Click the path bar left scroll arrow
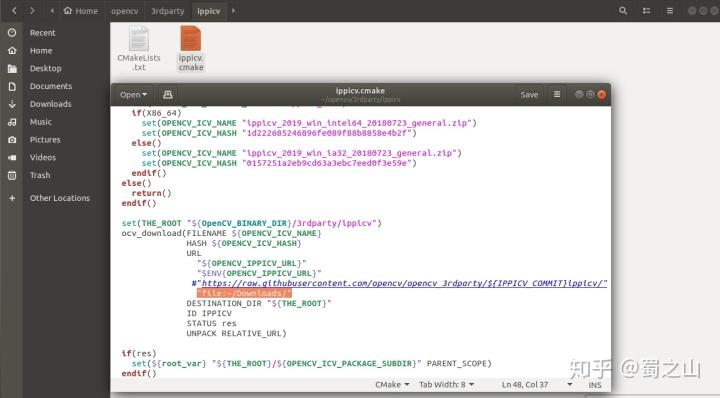 pos(52,11)
